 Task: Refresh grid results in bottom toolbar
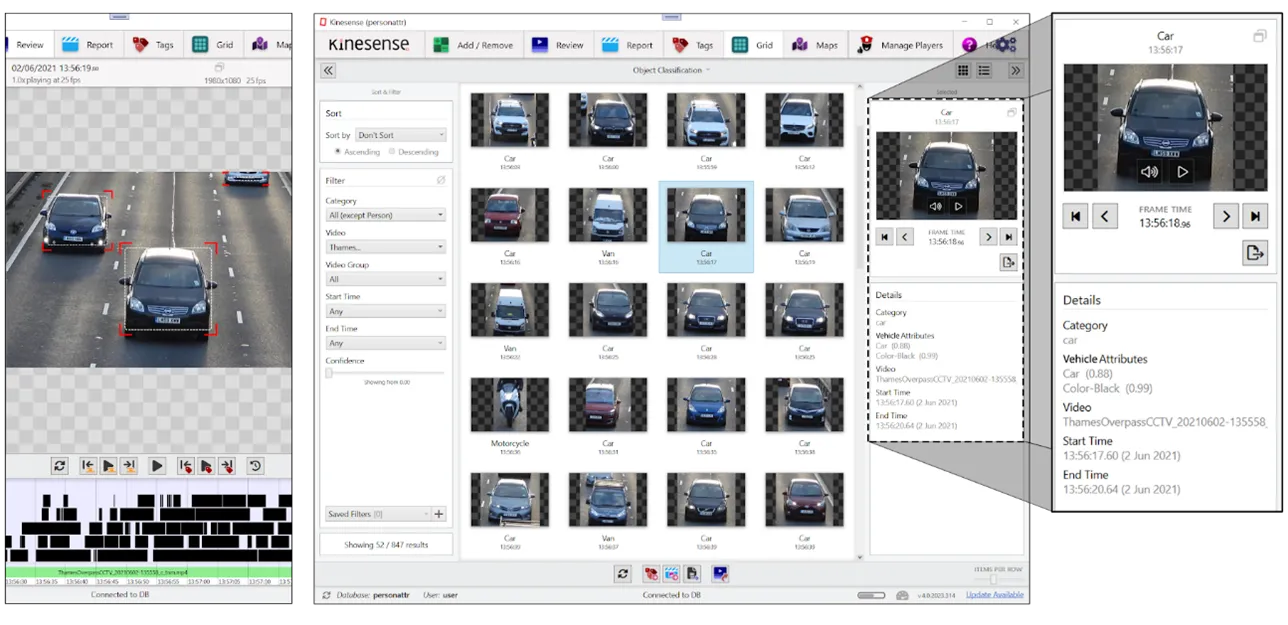[x=623, y=574]
